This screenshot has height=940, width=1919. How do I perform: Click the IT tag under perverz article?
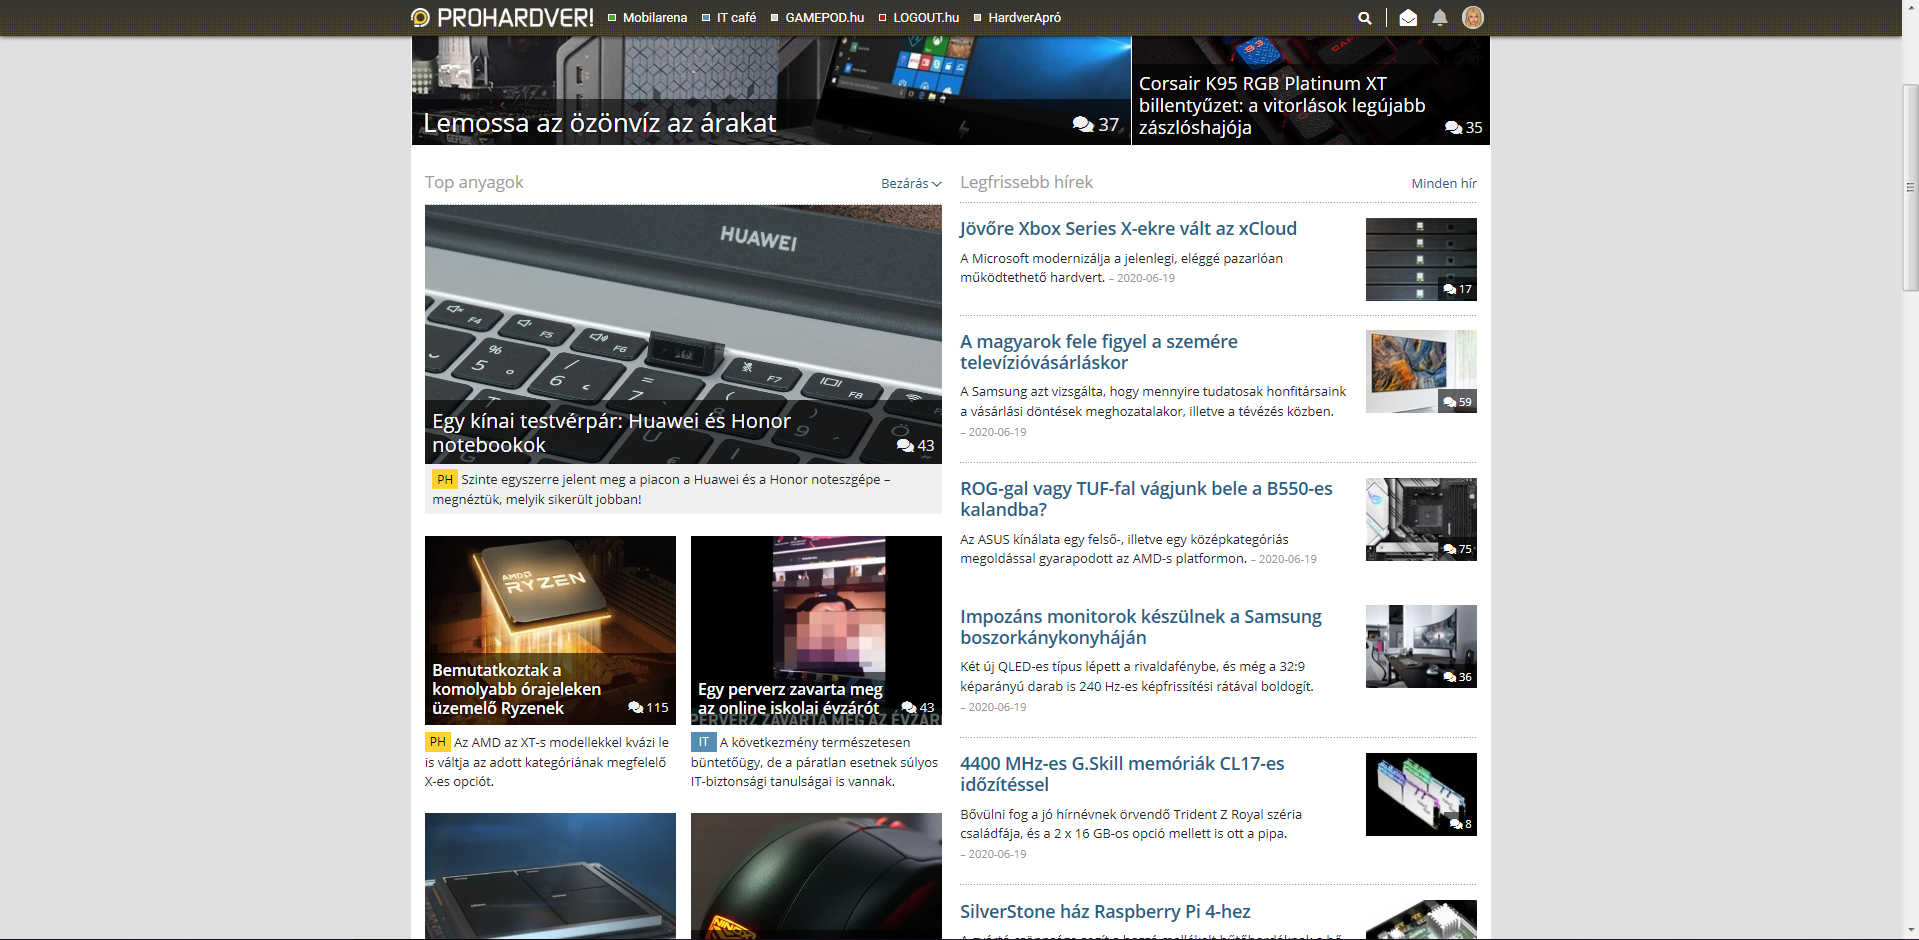point(704,742)
